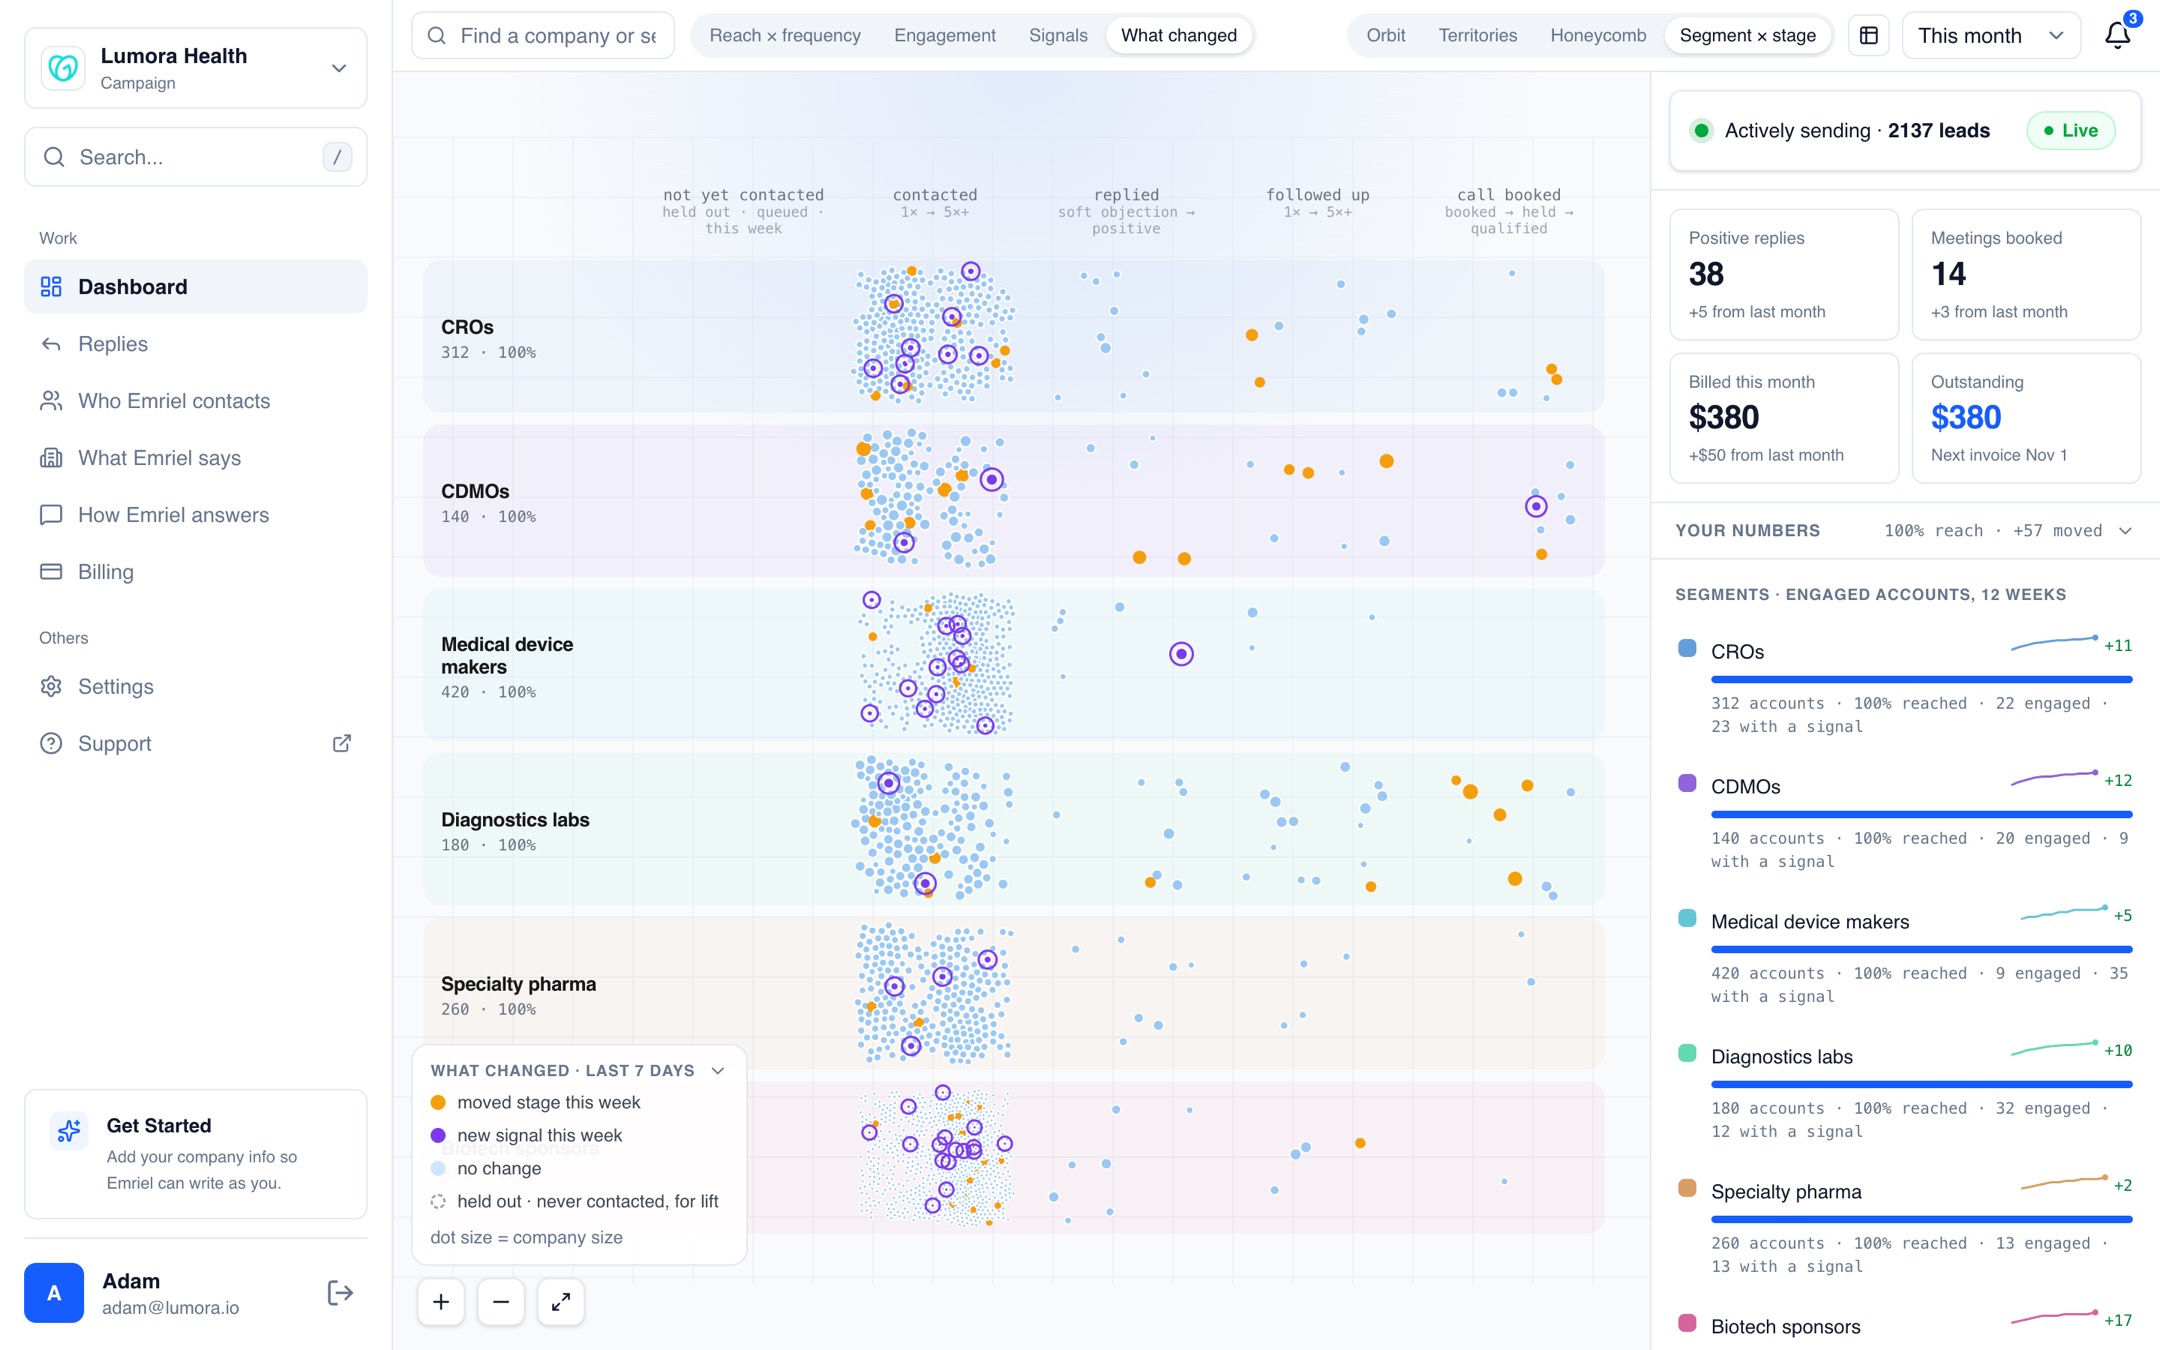
Task: Open the notifications bell
Action: 2117,35
